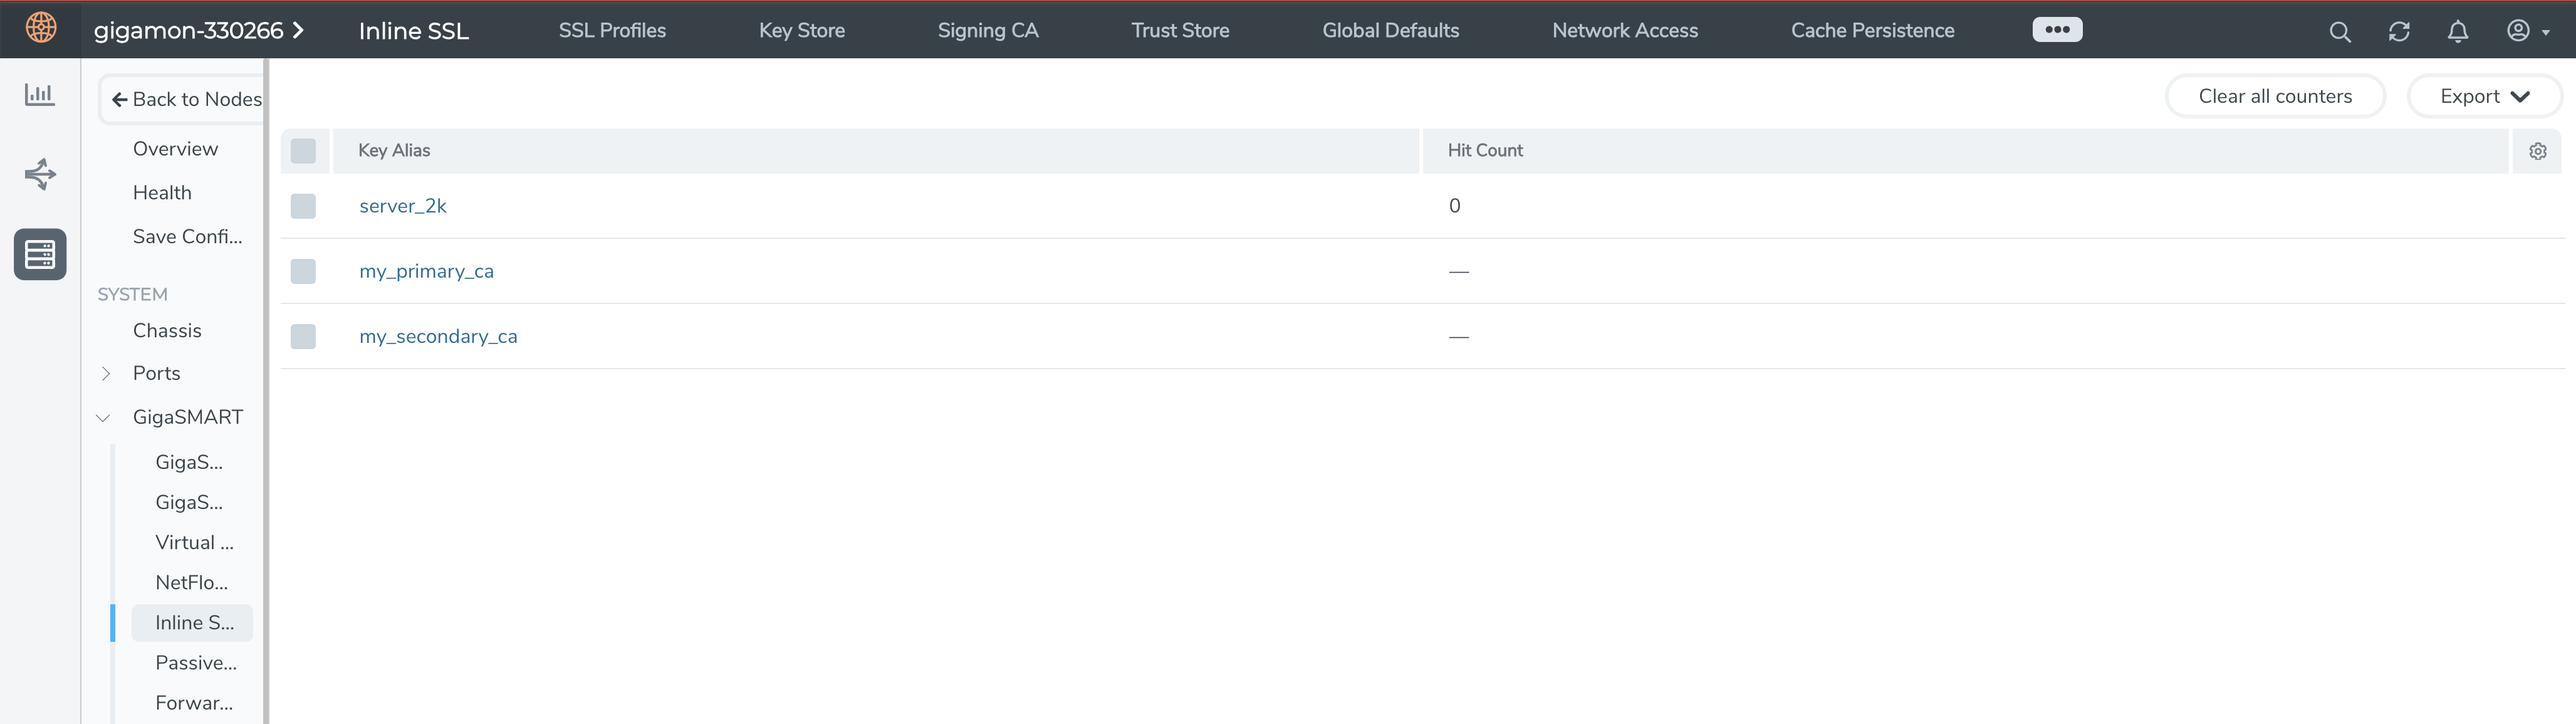This screenshot has height=724, width=2576.
Task: Show more tabs via the ellipsis button
Action: pyautogui.click(x=2057, y=30)
